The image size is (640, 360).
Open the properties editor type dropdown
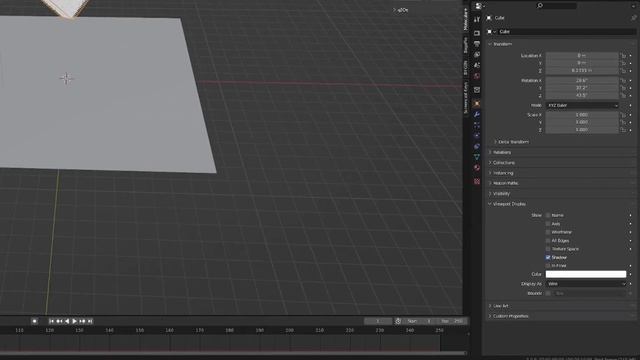coord(480,6)
